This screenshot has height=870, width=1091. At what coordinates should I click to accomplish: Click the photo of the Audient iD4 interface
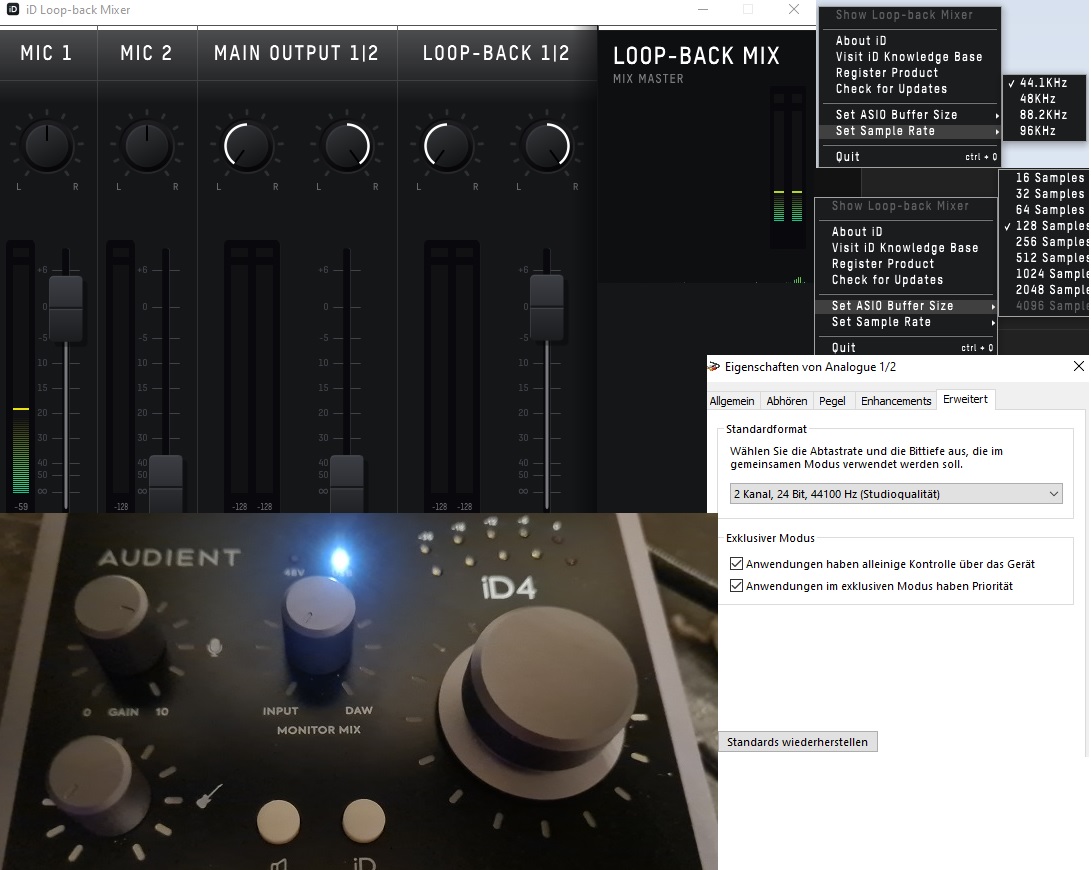[358, 692]
